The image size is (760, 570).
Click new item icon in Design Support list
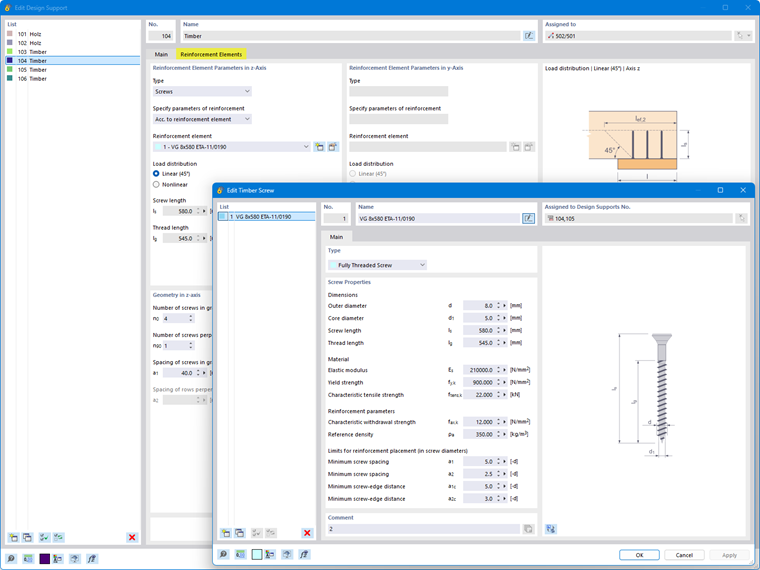14,537
